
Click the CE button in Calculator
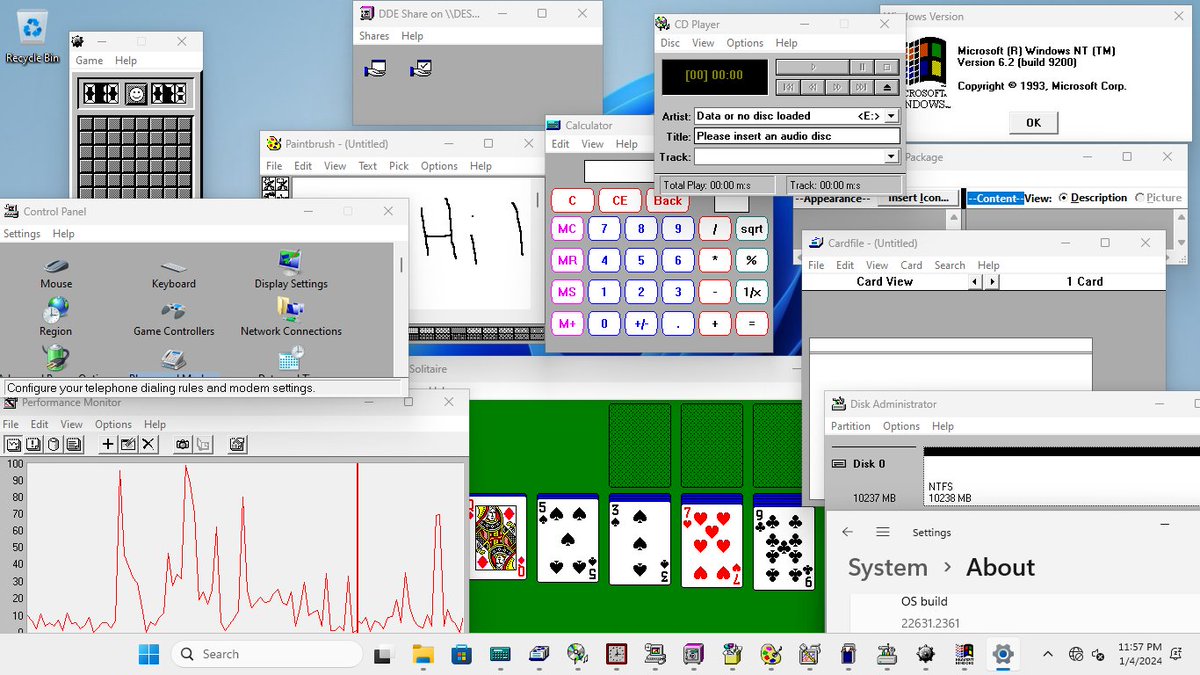click(620, 200)
